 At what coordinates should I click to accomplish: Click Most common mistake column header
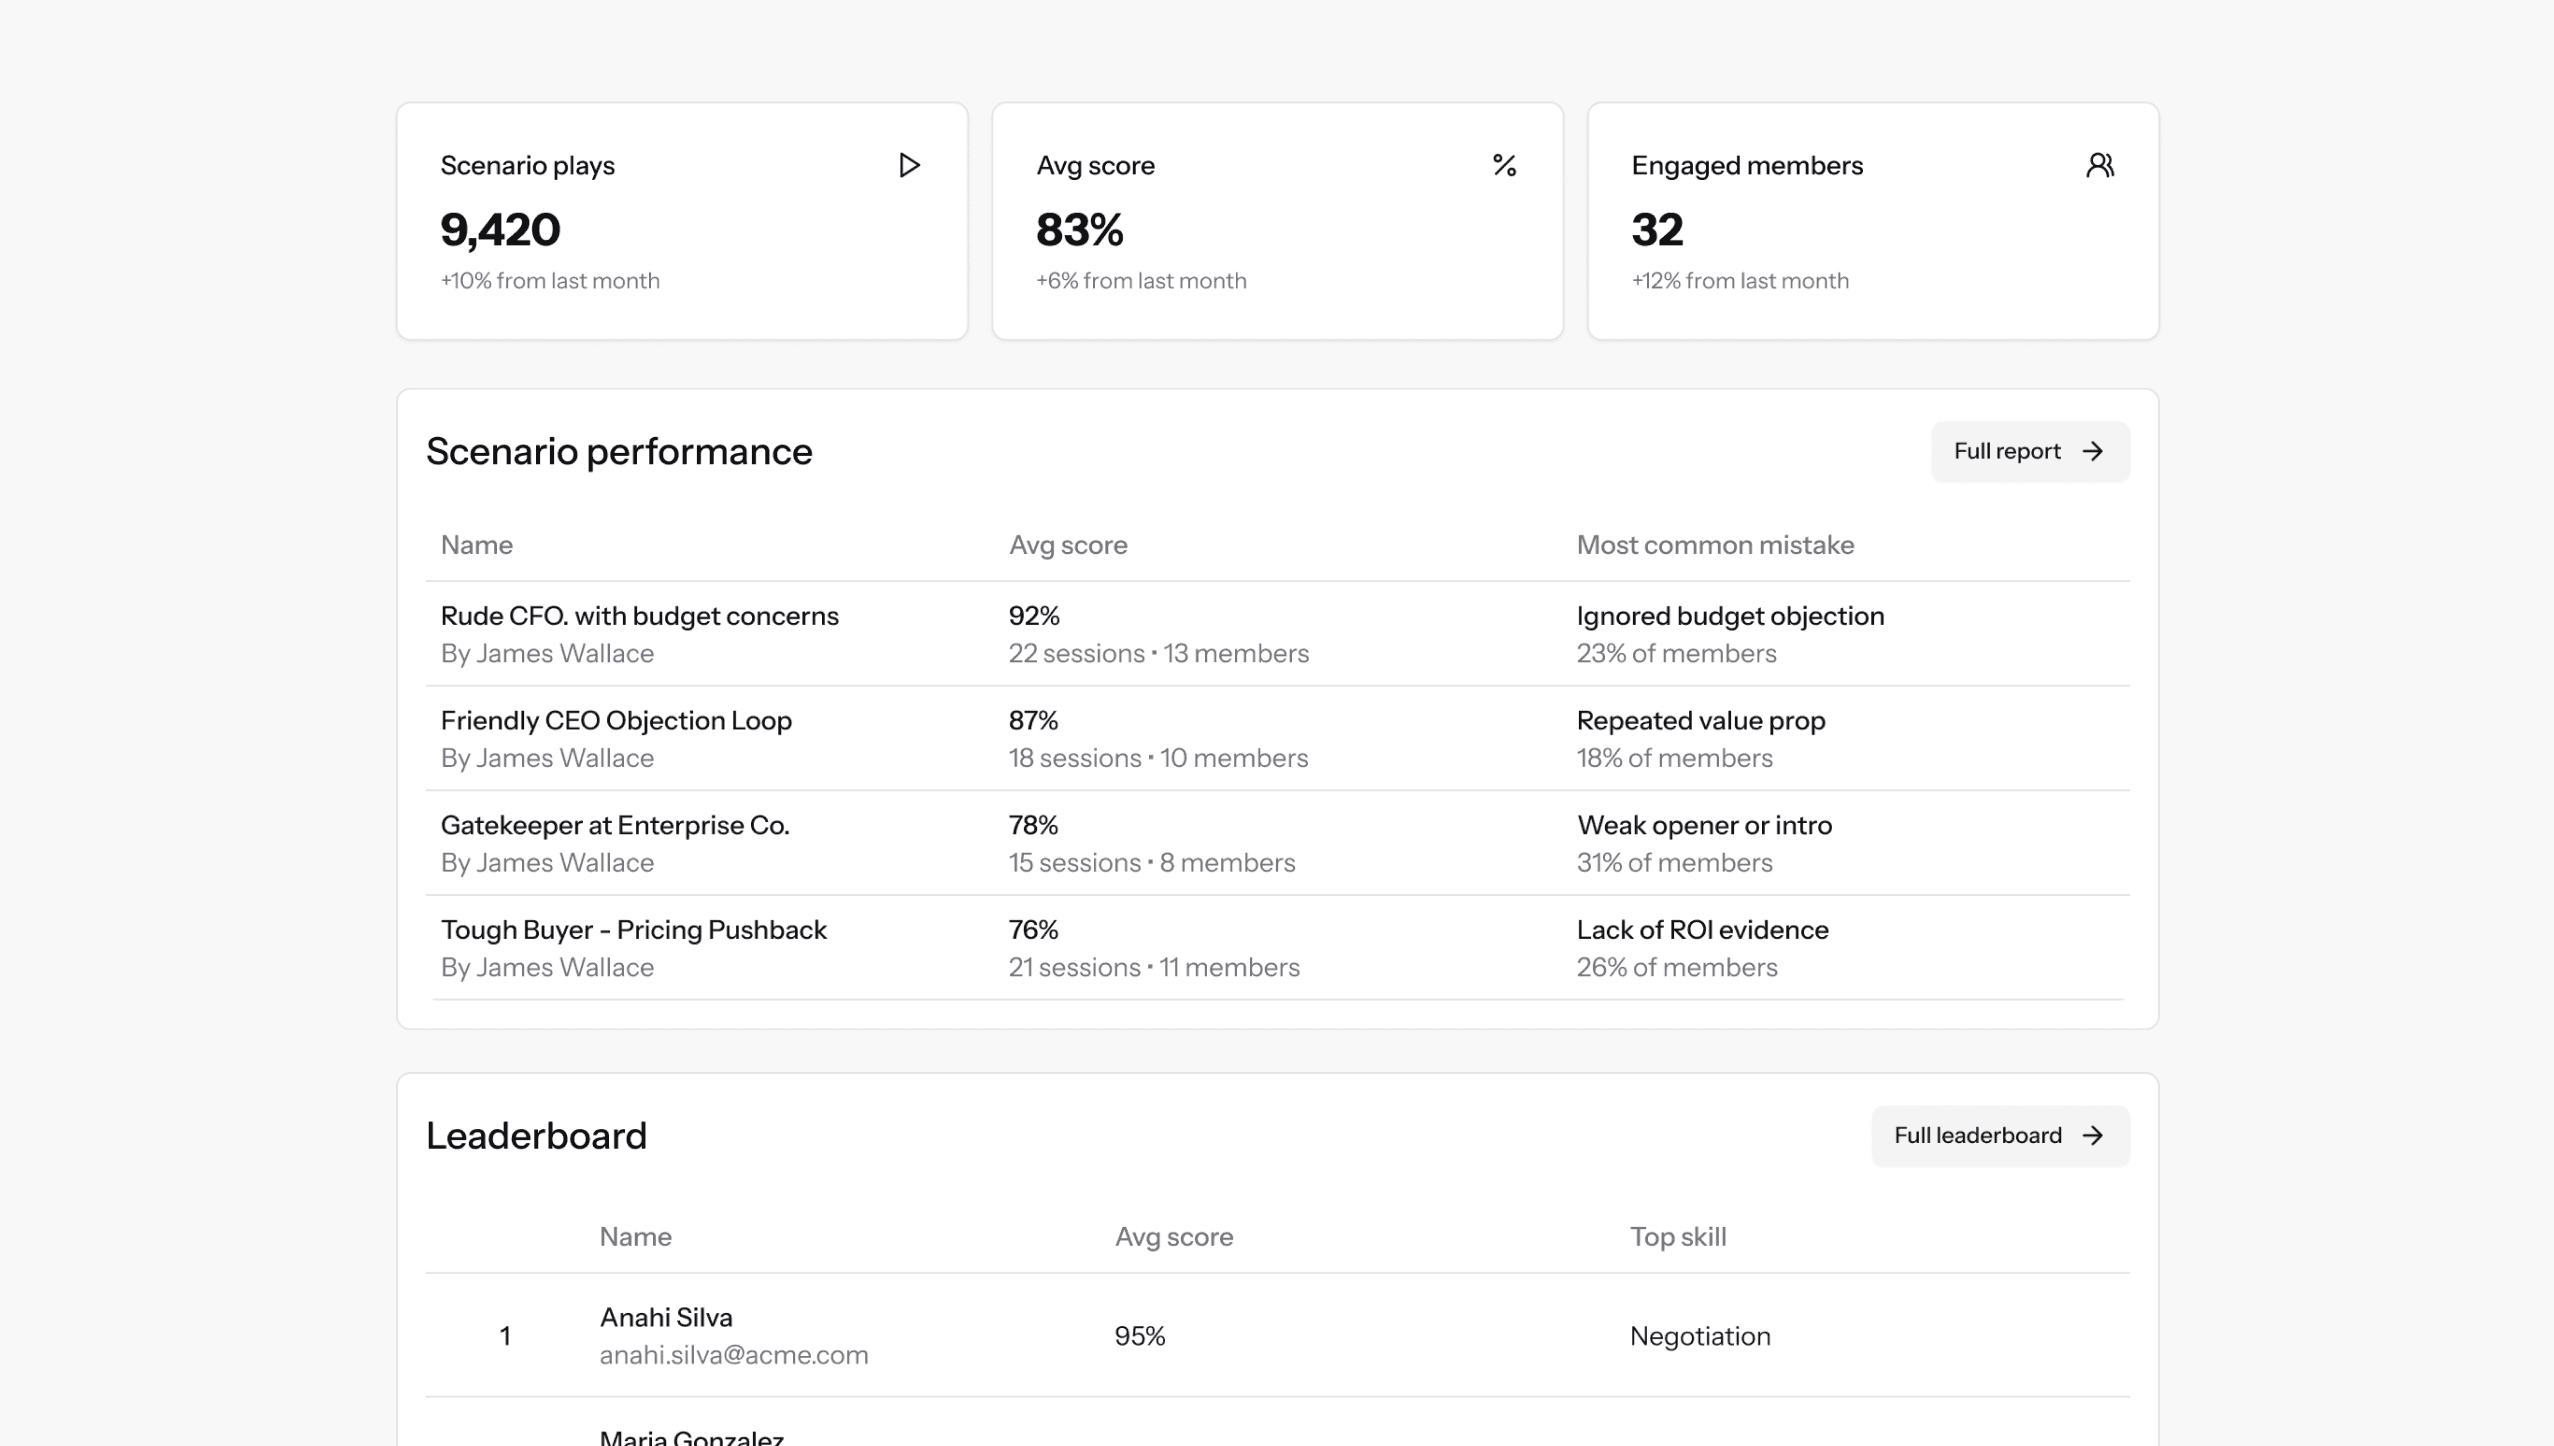click(x=1714, y=545)
